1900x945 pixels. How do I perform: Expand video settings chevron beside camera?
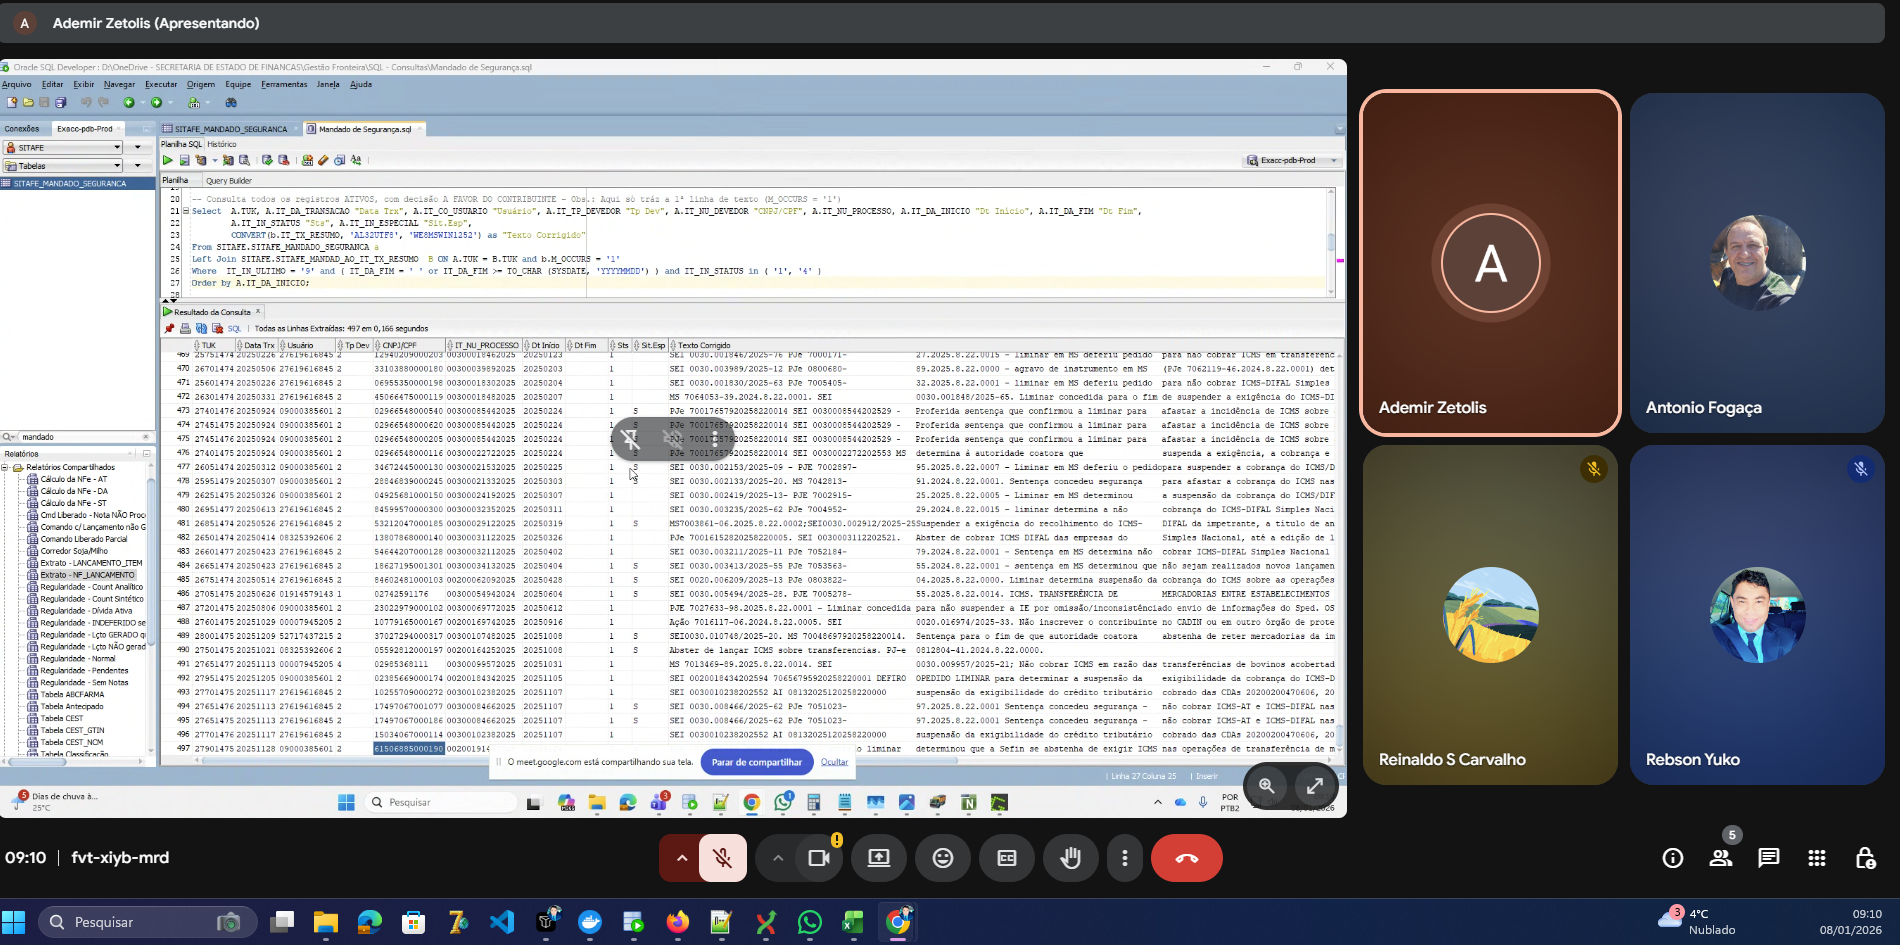[x=777, y=858]
